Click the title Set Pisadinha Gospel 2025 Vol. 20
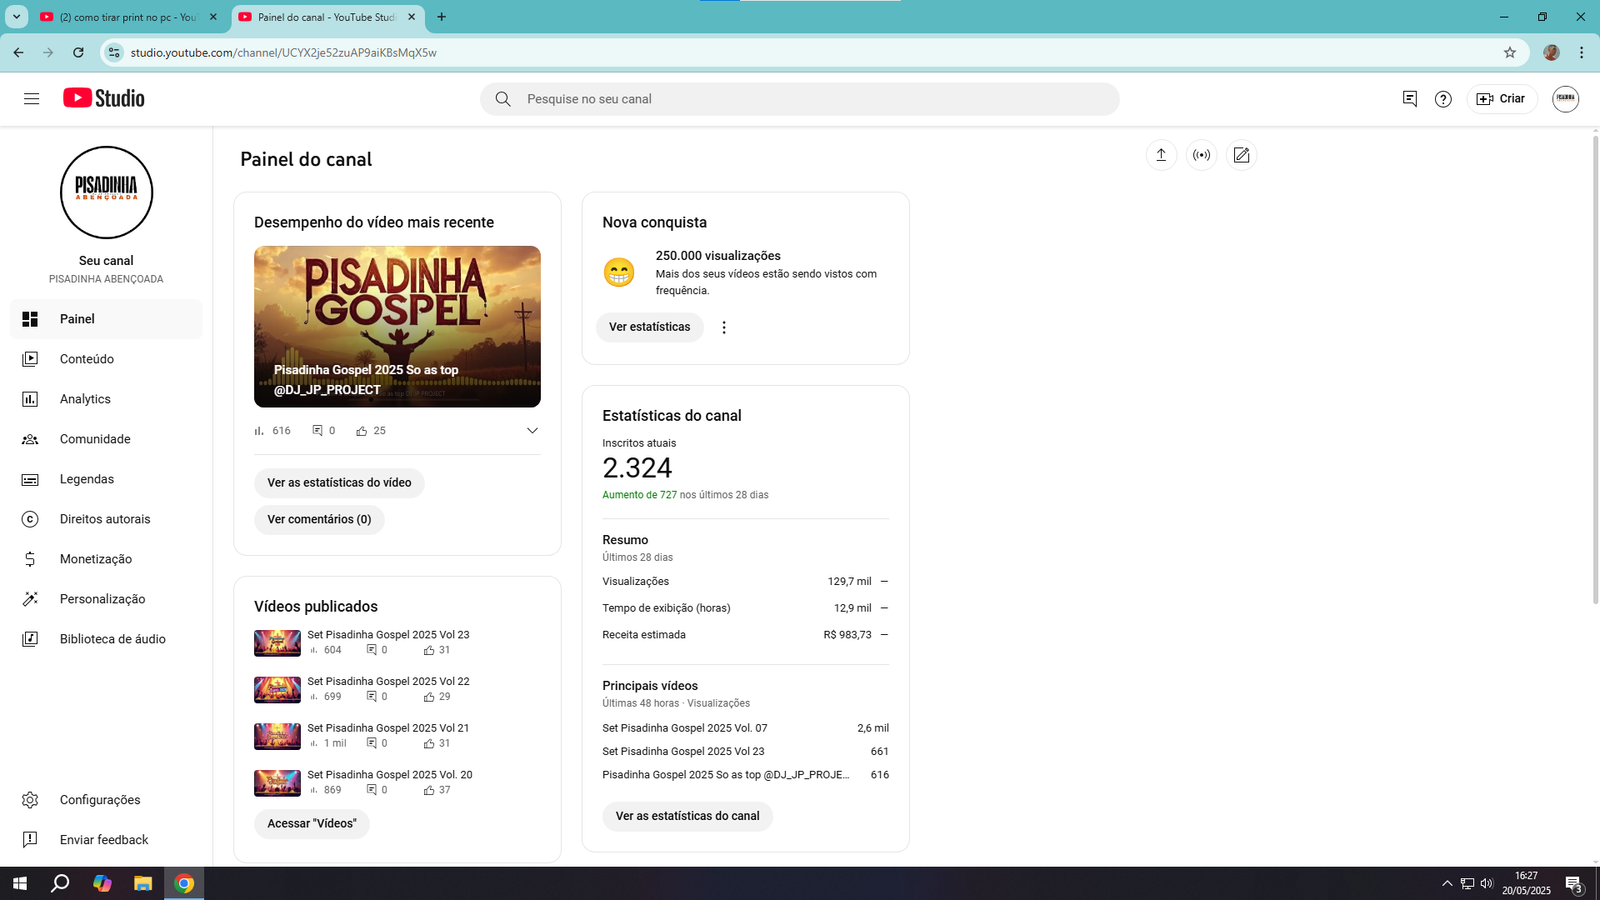This screenshot has width=1600, height=900. pos(390,775)
